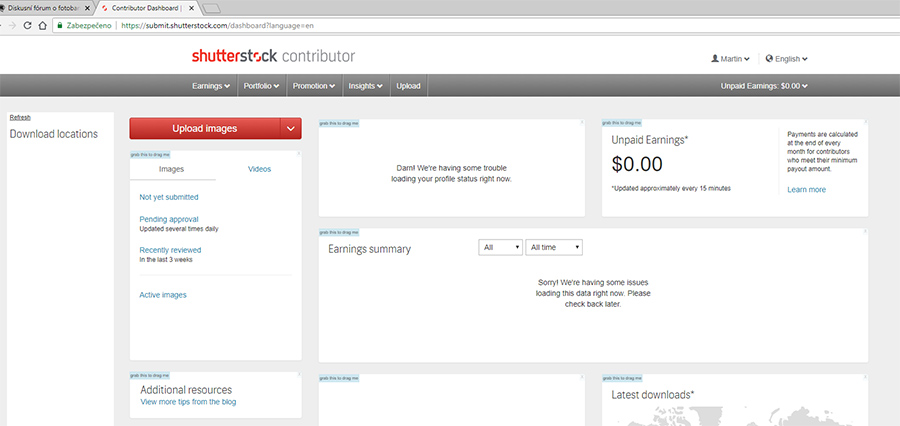Click the Additional resources heading

pos(186,390)
